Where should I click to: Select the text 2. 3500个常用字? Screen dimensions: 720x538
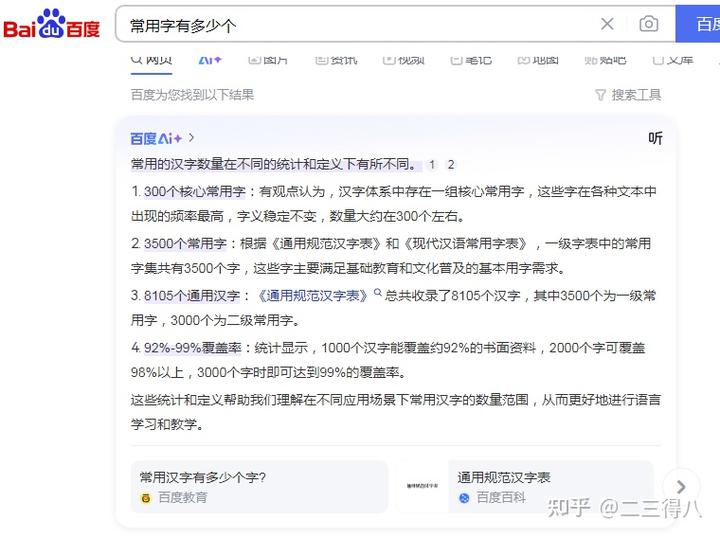(179, 243)
